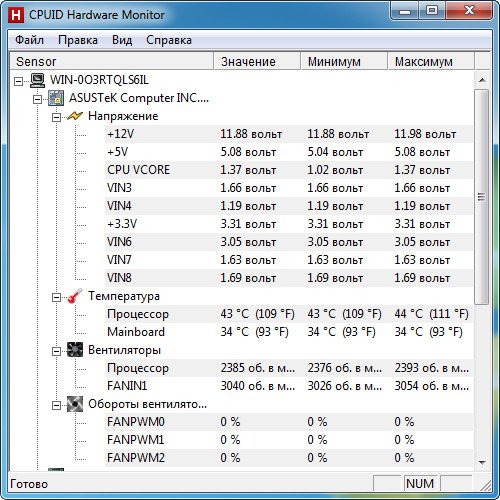Click the FANIN1 value 3040 об. в м...
This screenshot has height=500, width=500.
click(258, 386)
